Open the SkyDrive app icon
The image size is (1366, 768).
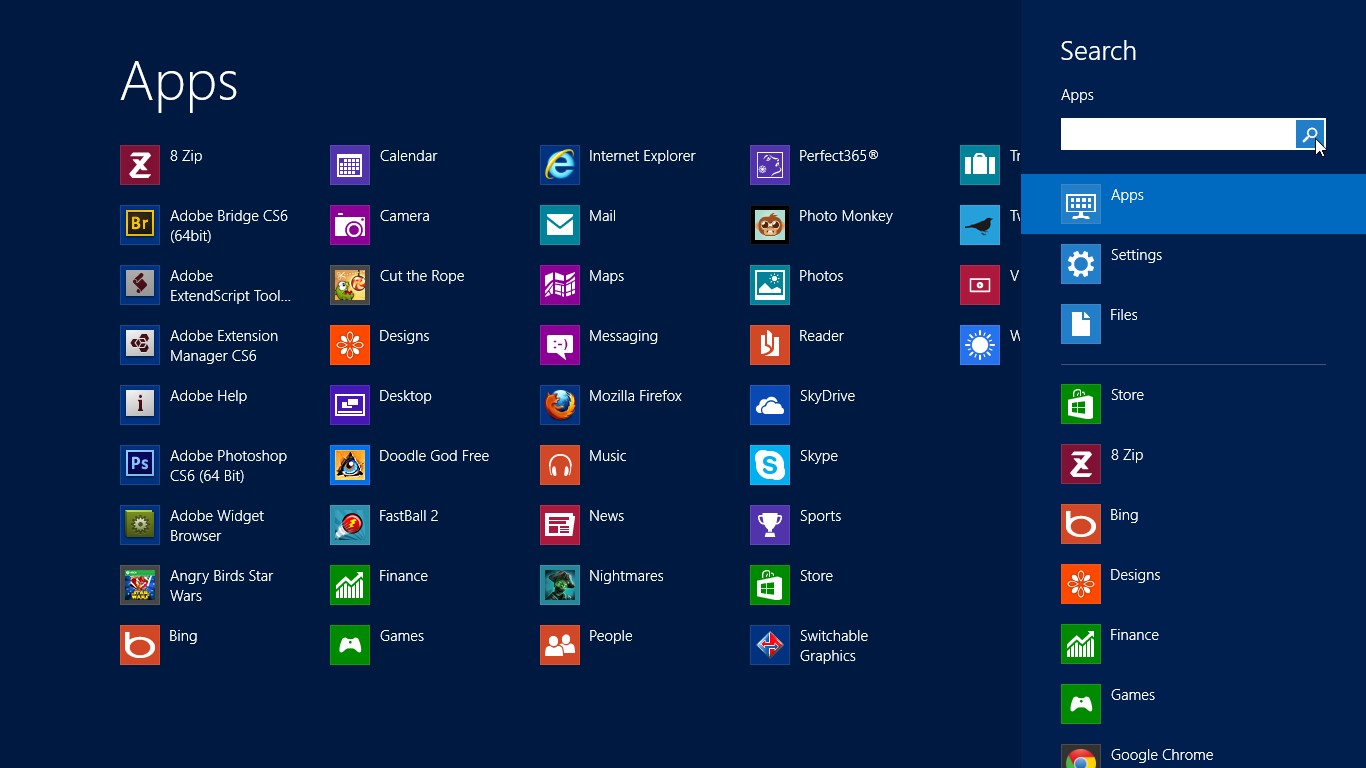(770, 405)
